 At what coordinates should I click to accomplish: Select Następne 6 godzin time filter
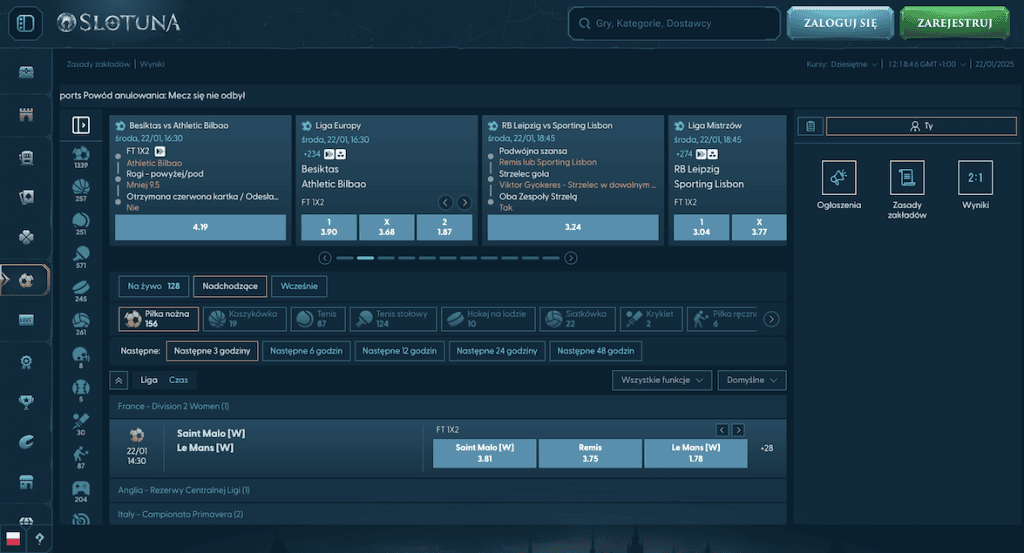coord(306,351)
